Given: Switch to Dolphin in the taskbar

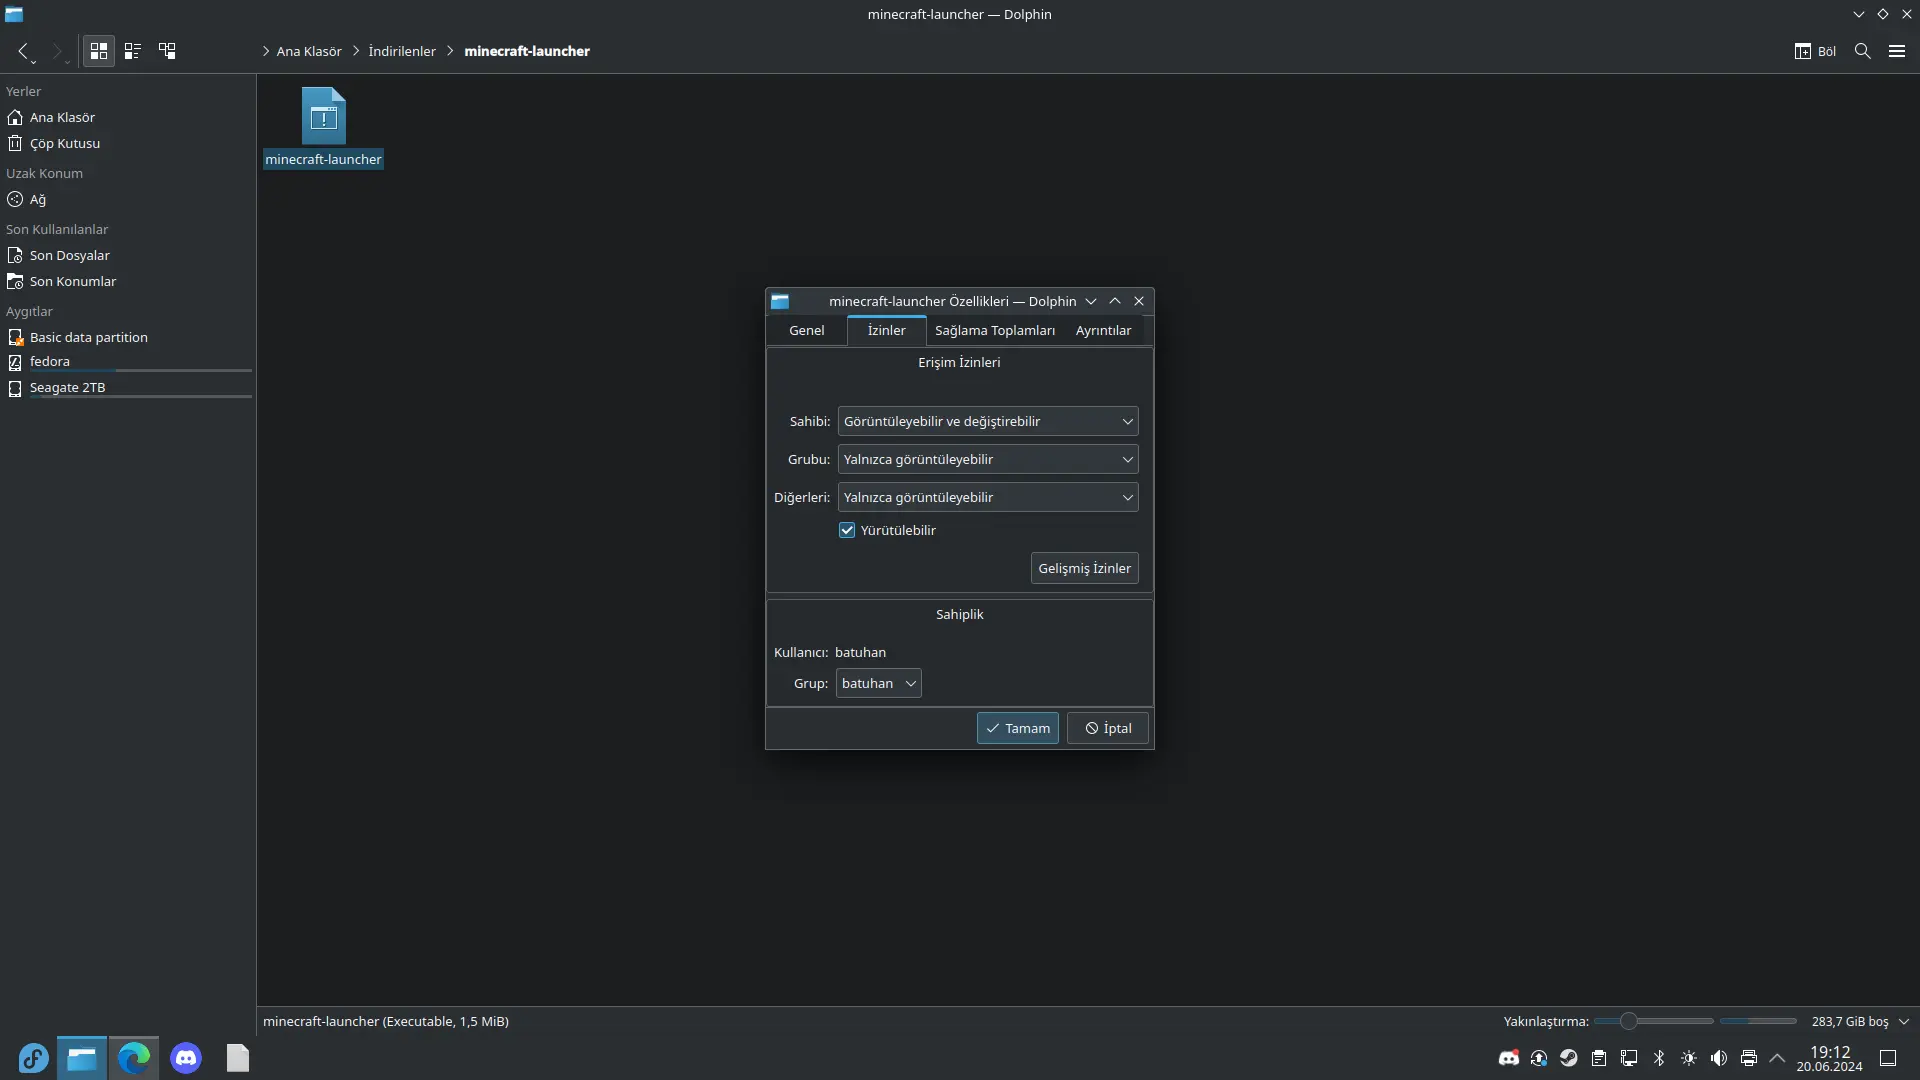Looking at the screenshot, I should 82,1058.
